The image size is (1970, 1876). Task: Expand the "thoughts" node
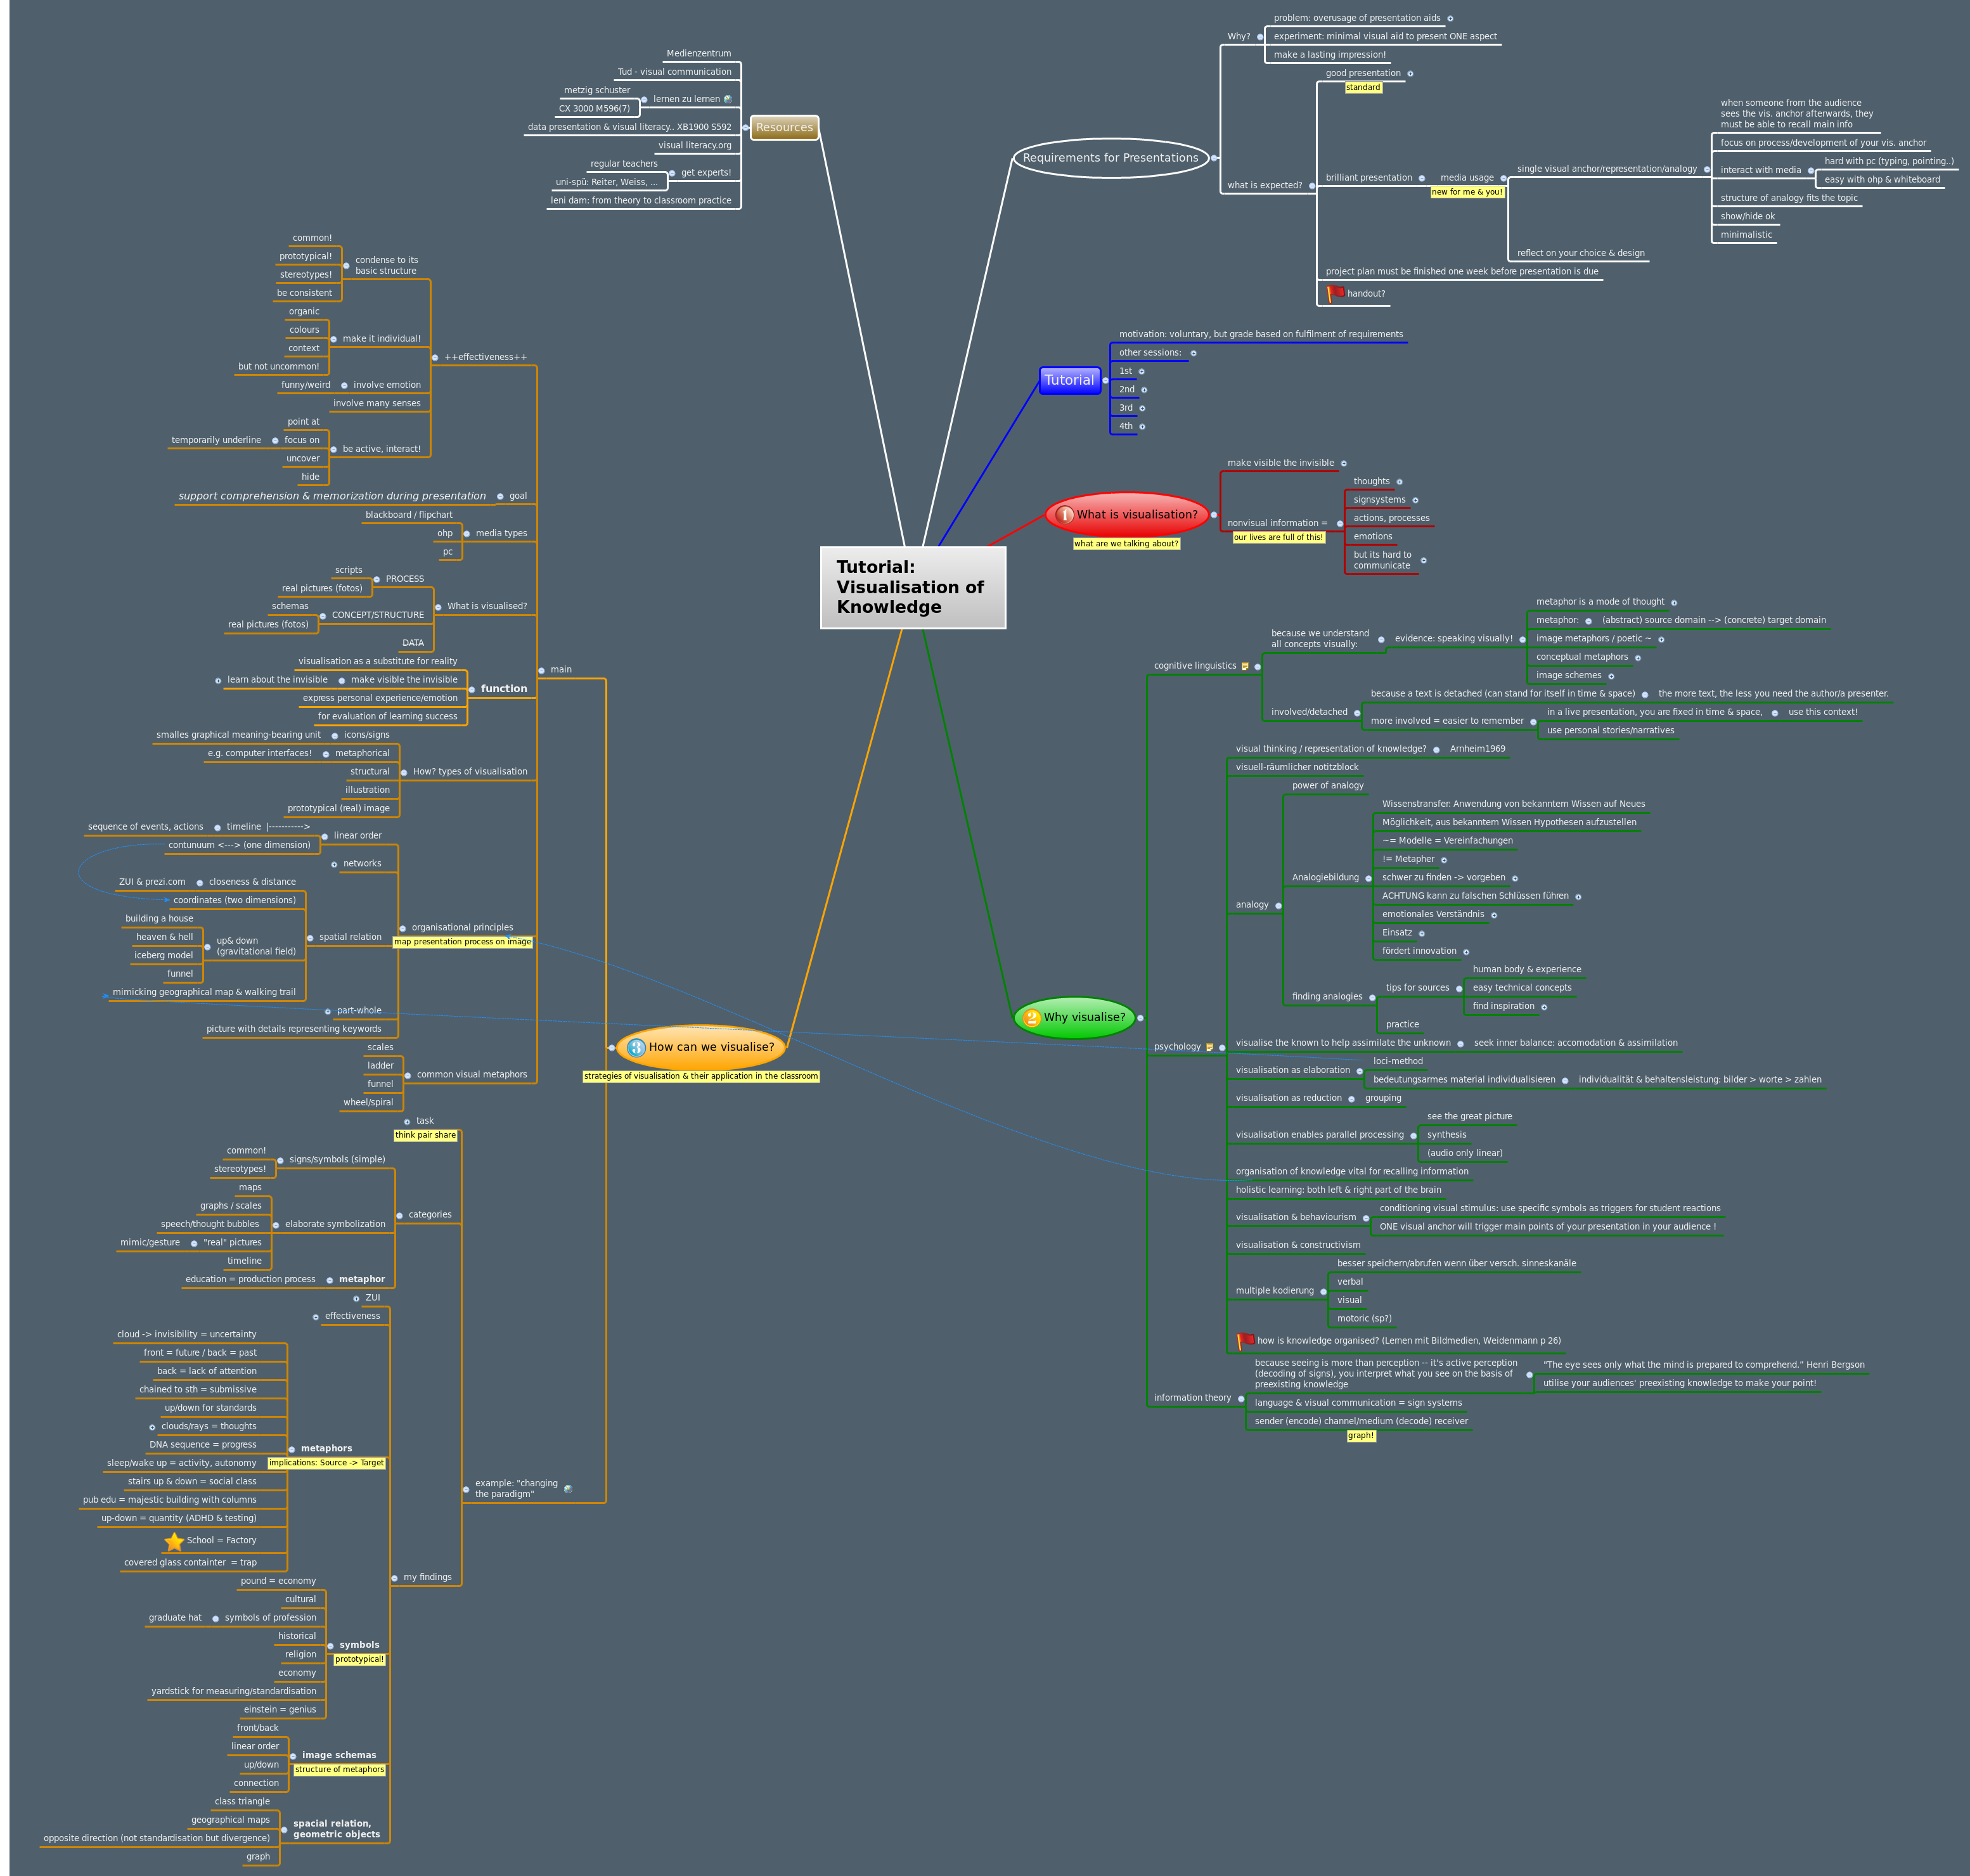[1400, 482]
